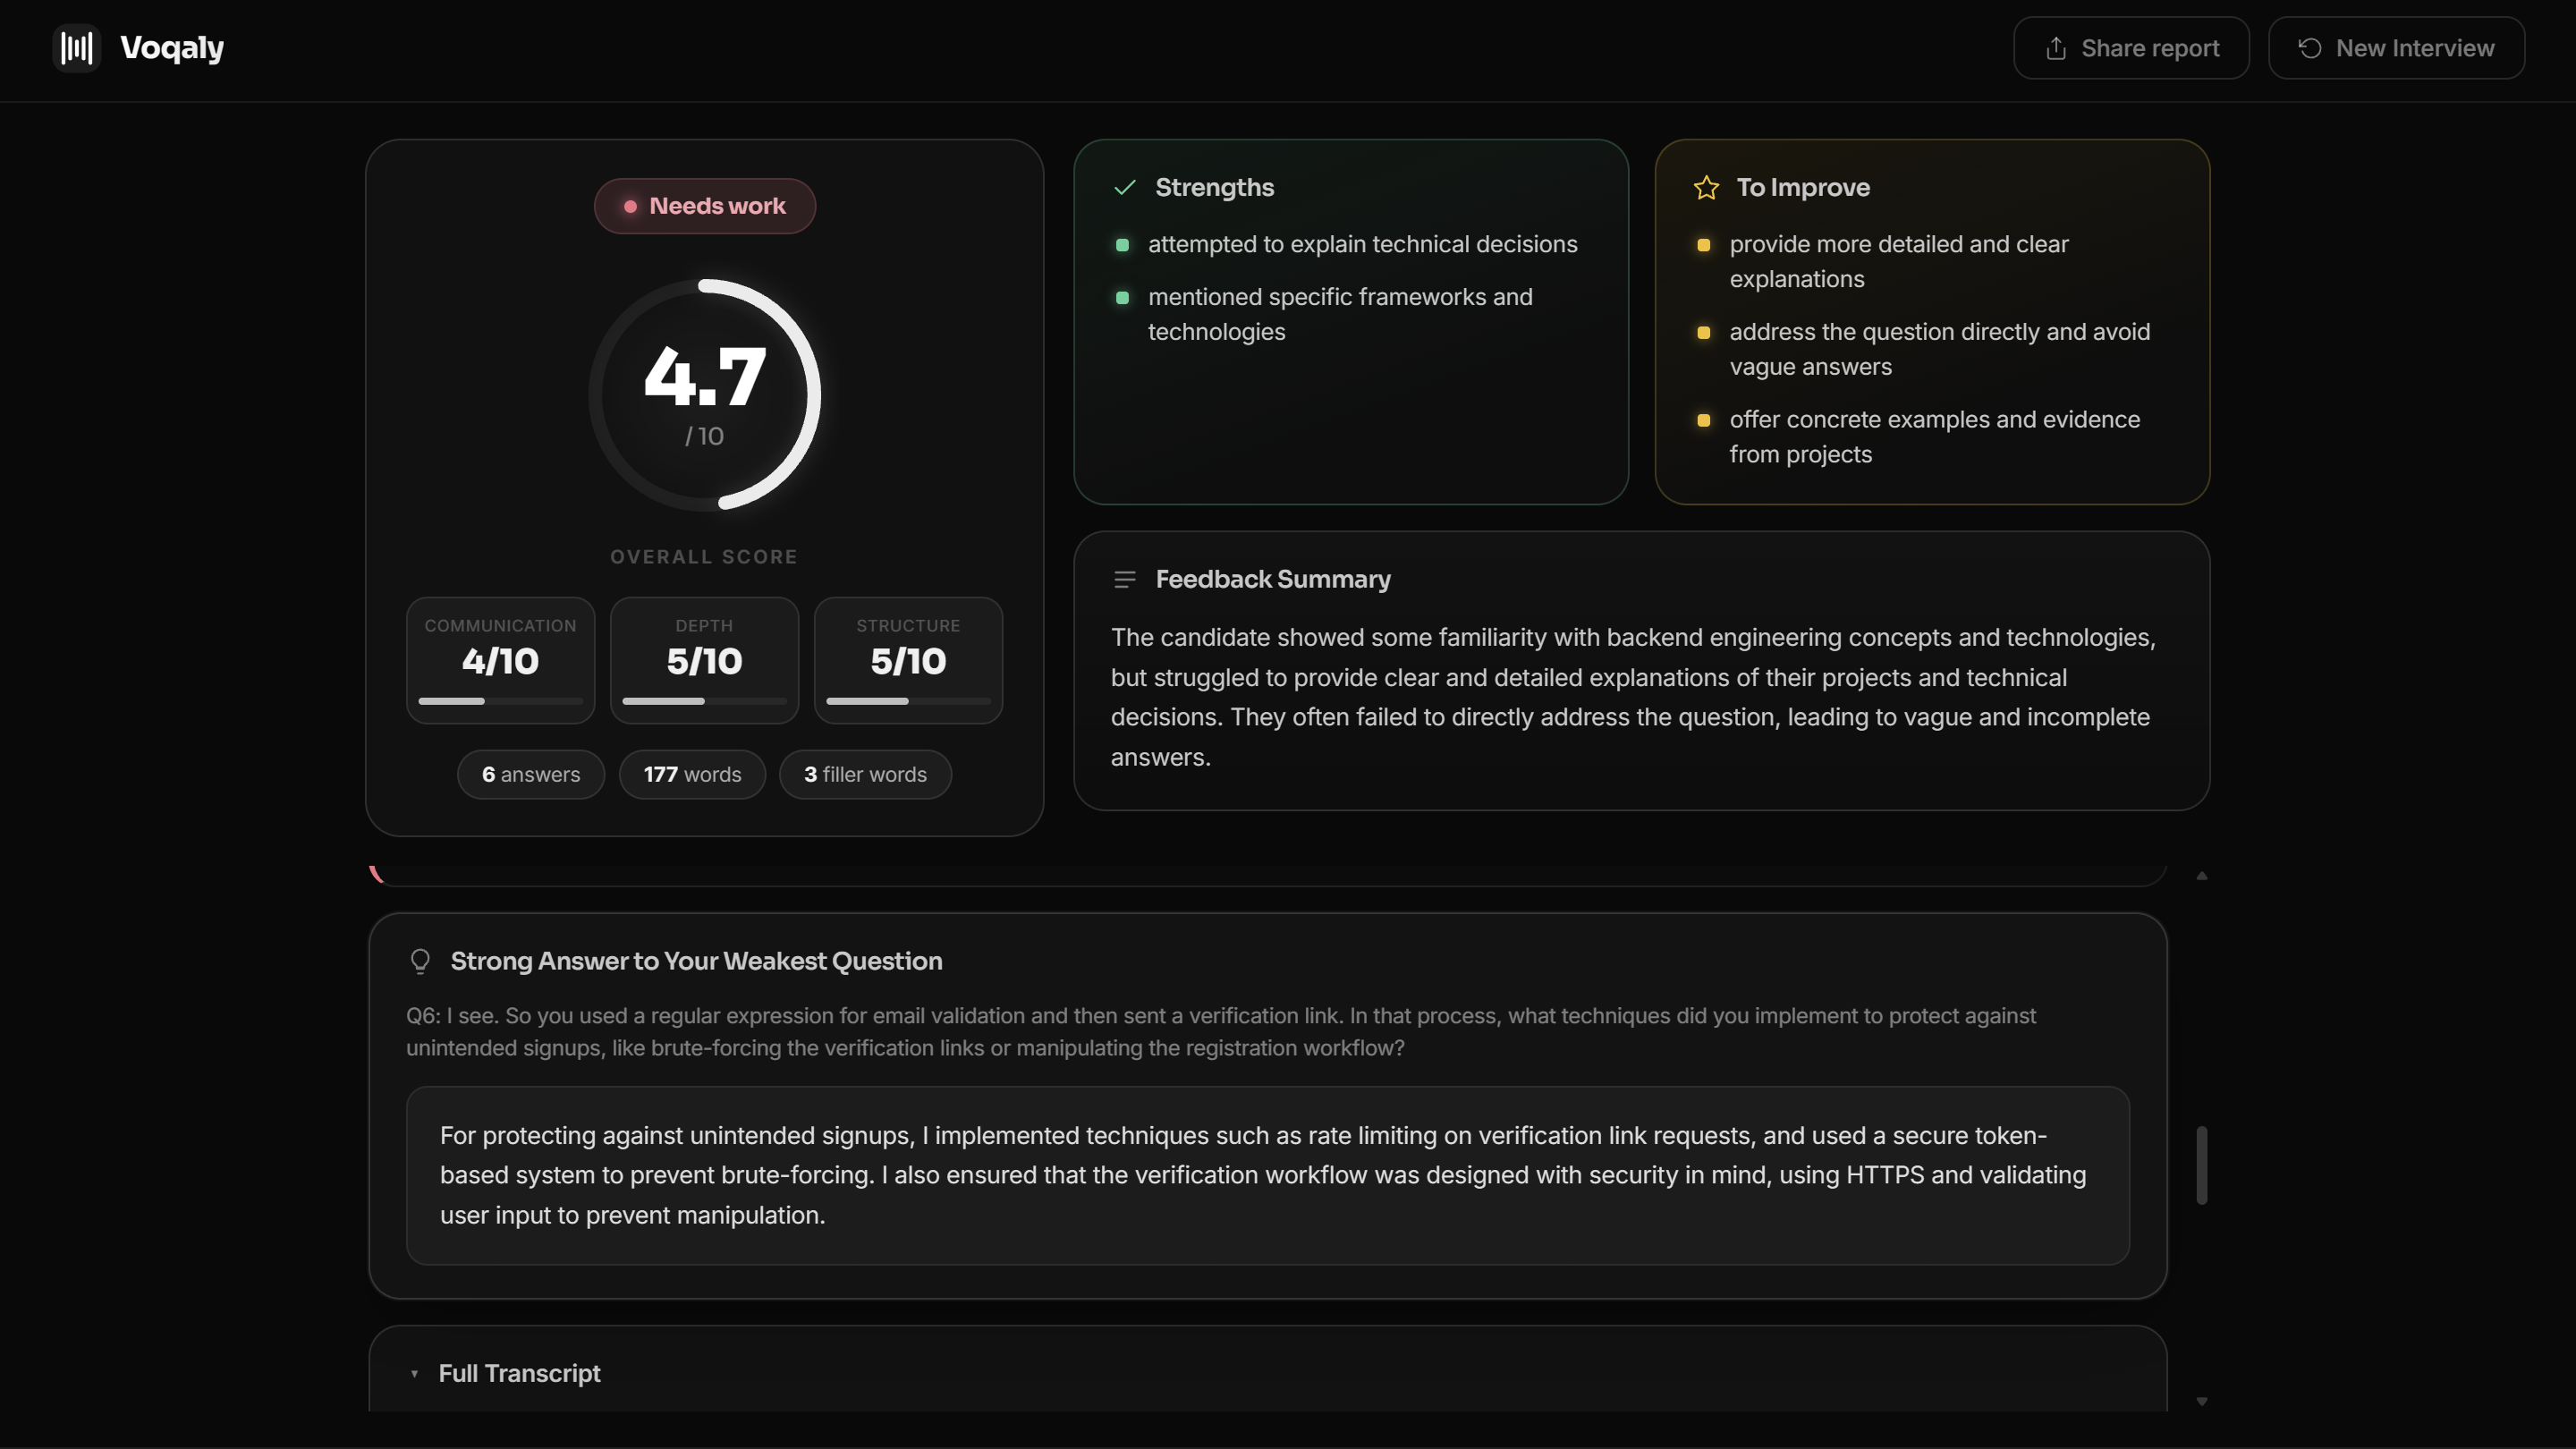Click the Voqaly waveform logo icon
Image resolution: width=2576 pixels, height=1449 pixels.
click(77, 47)
